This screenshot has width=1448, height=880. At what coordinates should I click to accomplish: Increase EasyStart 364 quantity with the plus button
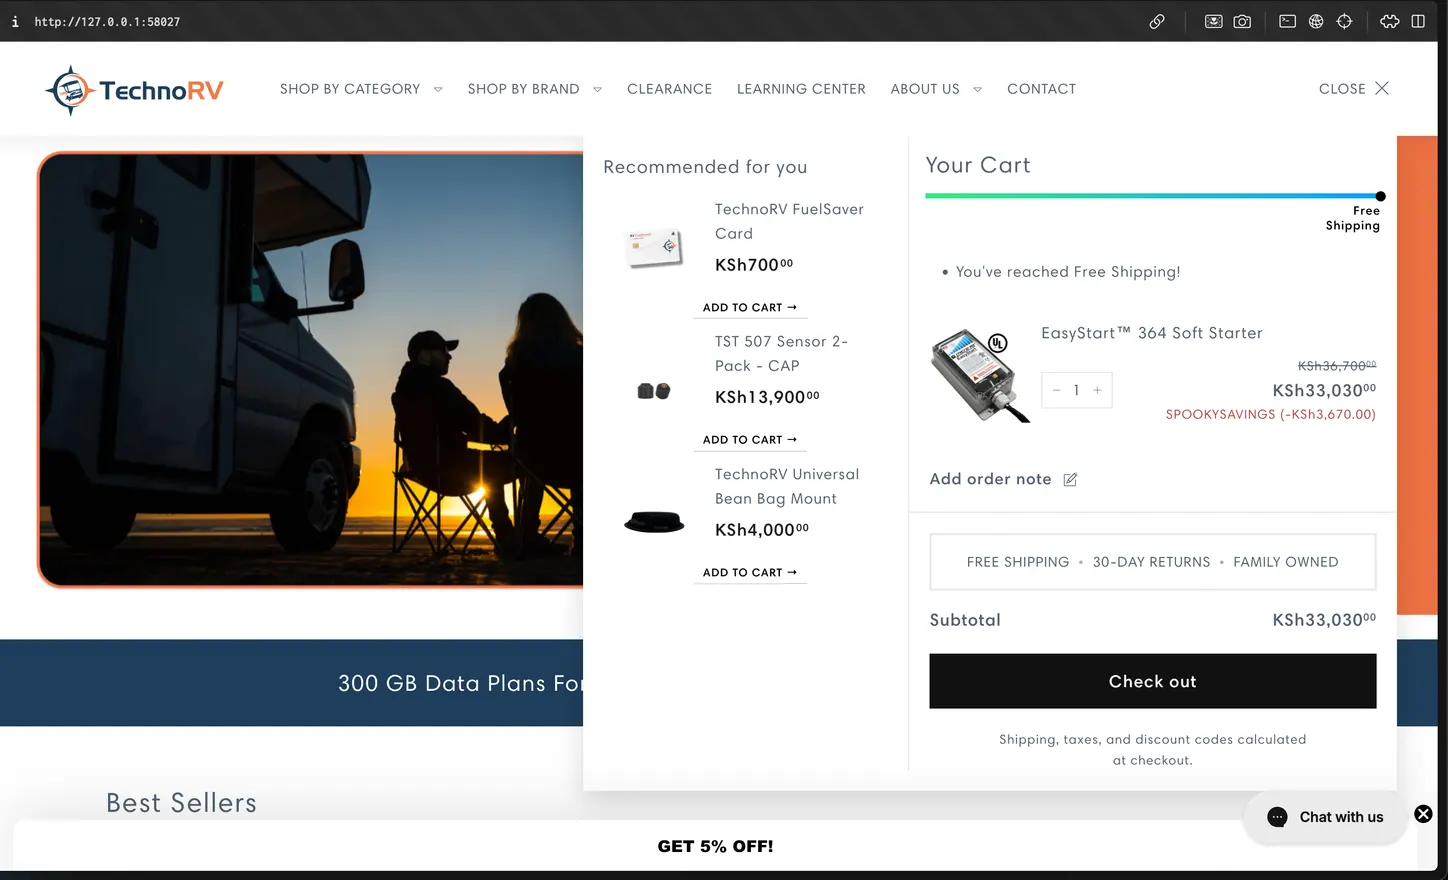[1097, 390]
